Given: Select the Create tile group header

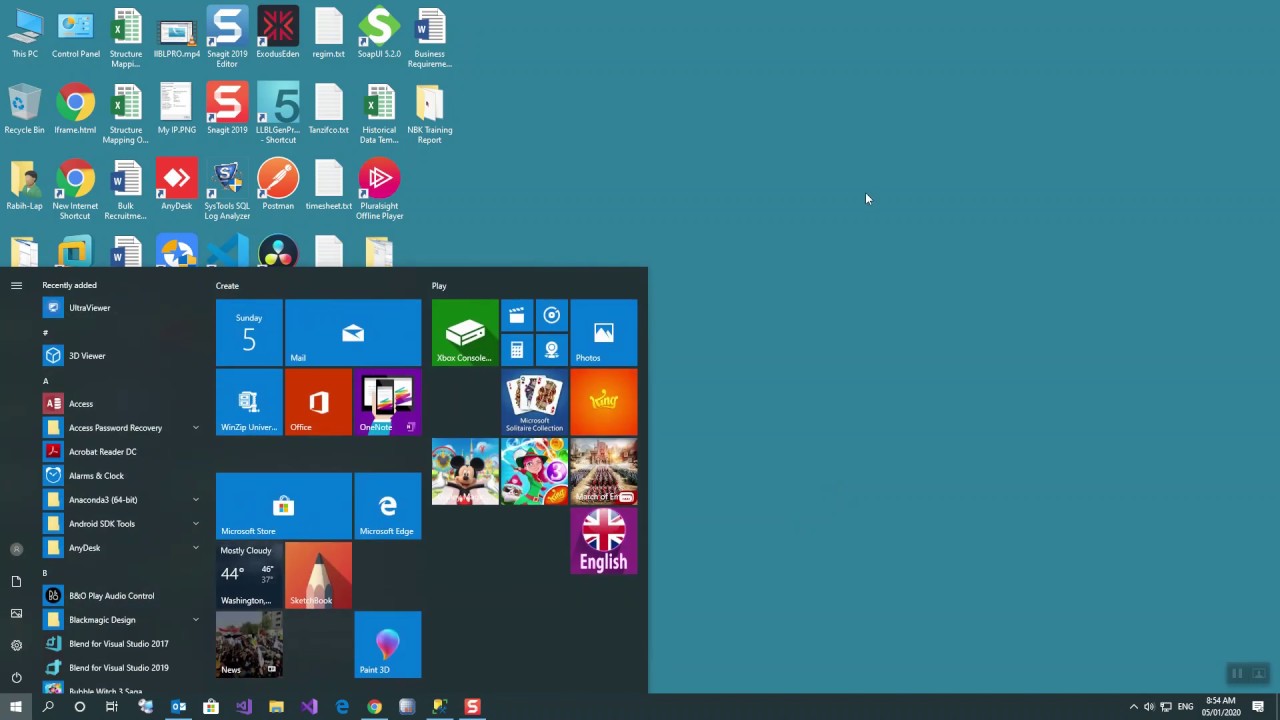Looking at the screenshot, I should click(227, 286).
